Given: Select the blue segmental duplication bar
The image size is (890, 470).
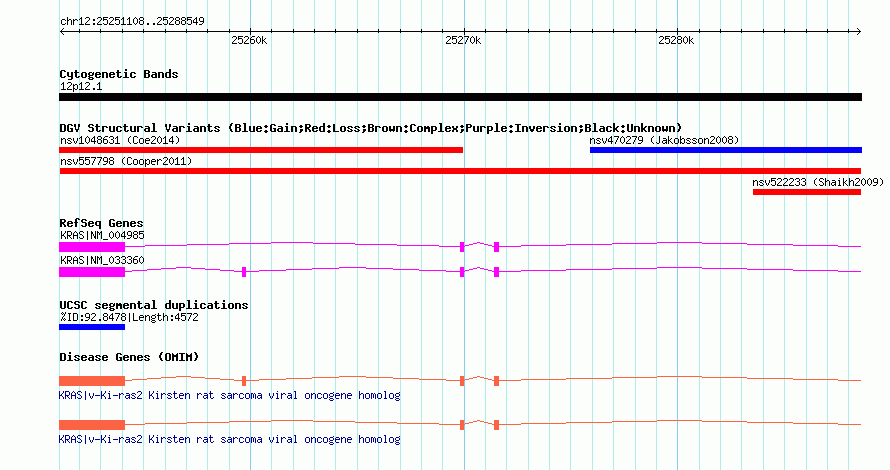Looking at the screenshot, I should tap(92, 327).
